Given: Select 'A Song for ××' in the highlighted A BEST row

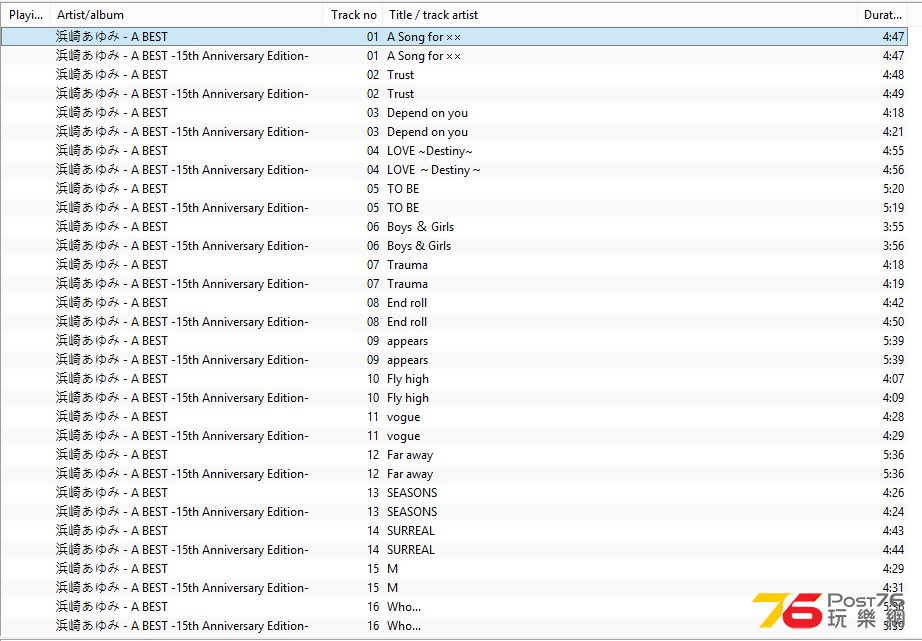Looking at the screenshot, I should 424,37.
